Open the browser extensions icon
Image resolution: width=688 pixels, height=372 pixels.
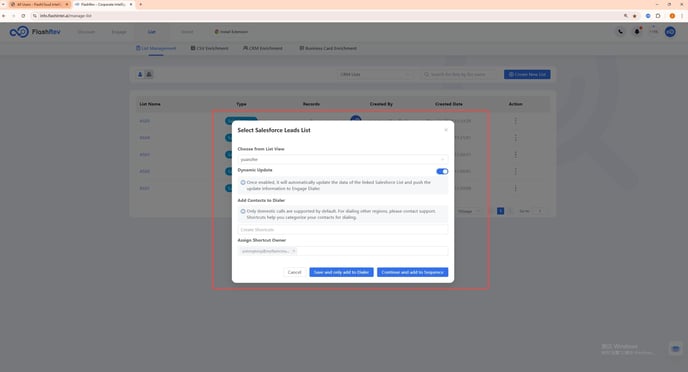click(658, 16)
